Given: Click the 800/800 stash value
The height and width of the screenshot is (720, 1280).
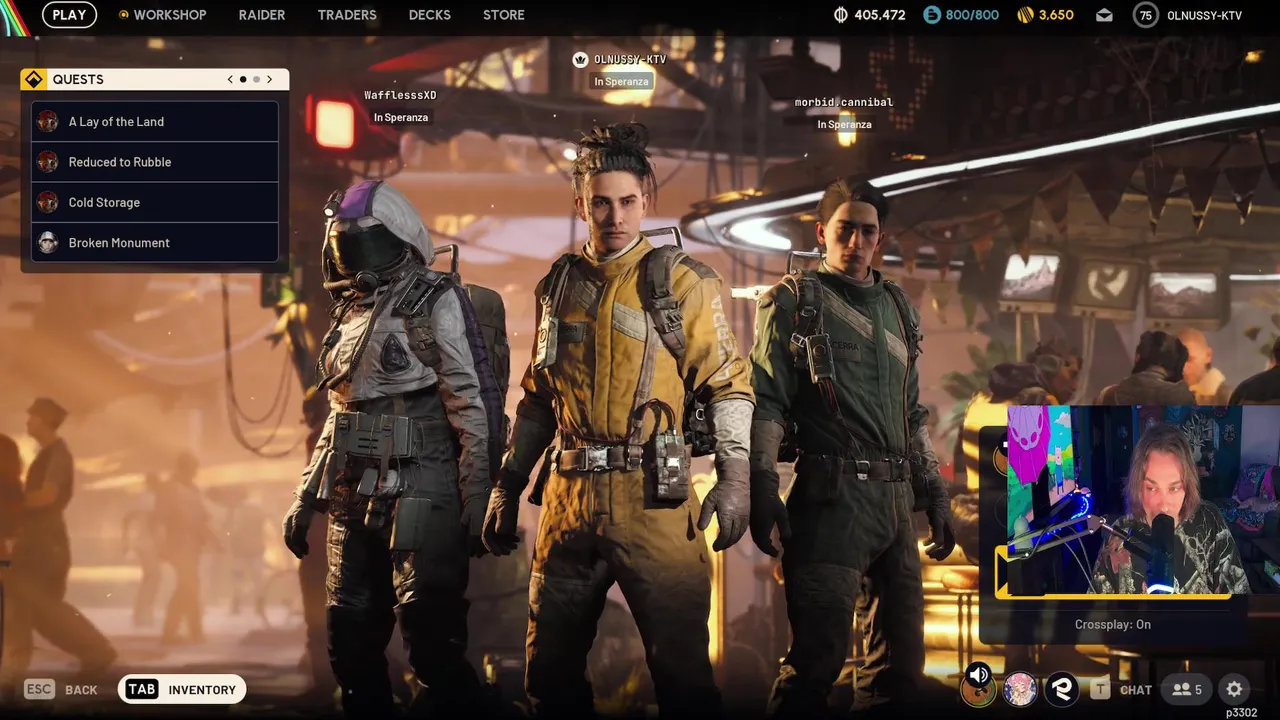Looking at the screenshot, I should click(972, 15).
